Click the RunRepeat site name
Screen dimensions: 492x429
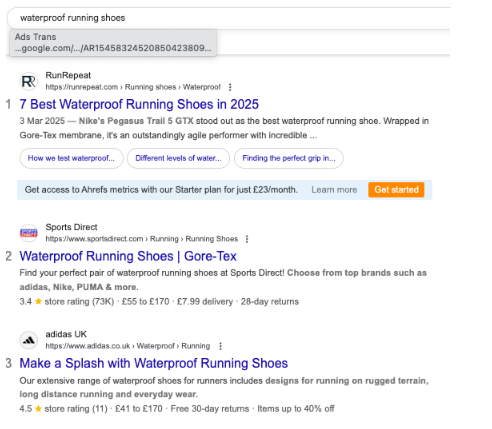[68, 75]
